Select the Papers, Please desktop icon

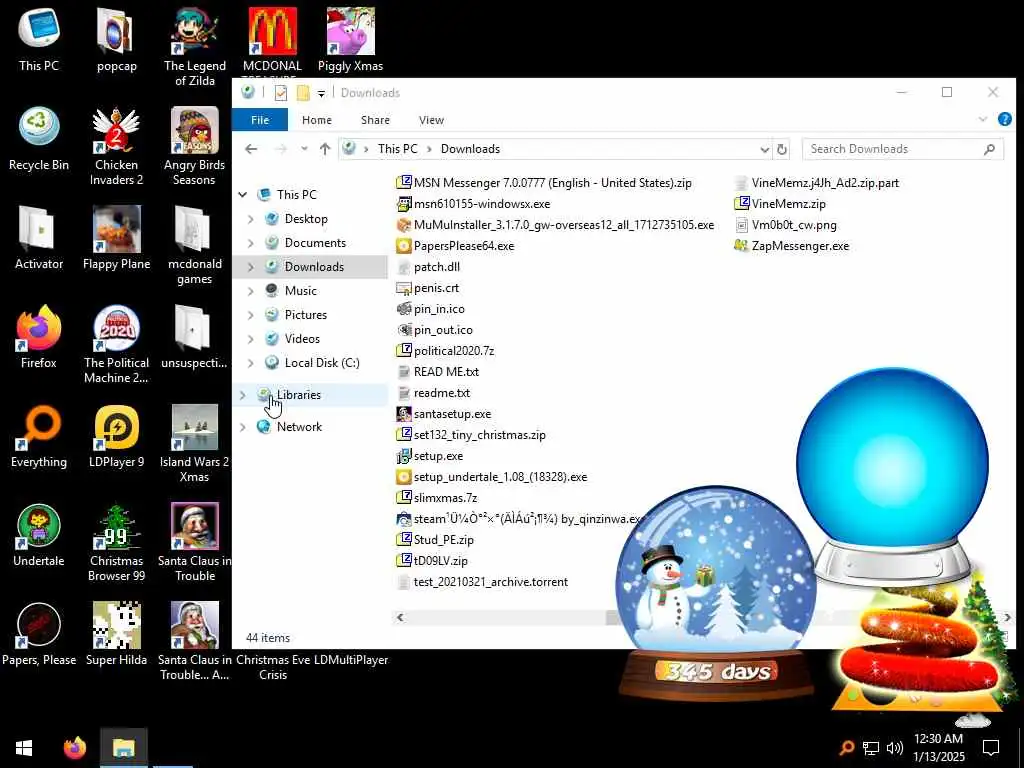(x=39, y=633)
